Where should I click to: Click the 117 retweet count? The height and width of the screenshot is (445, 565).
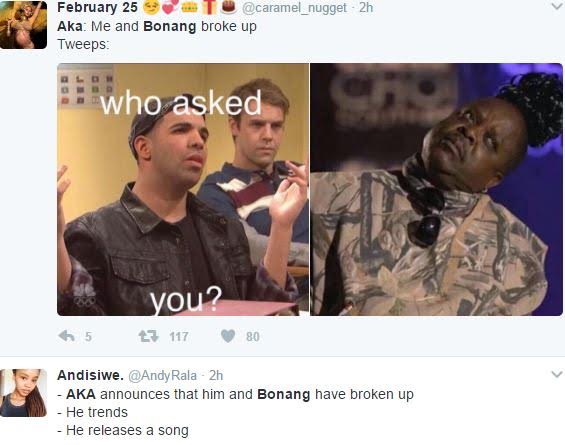179,337
